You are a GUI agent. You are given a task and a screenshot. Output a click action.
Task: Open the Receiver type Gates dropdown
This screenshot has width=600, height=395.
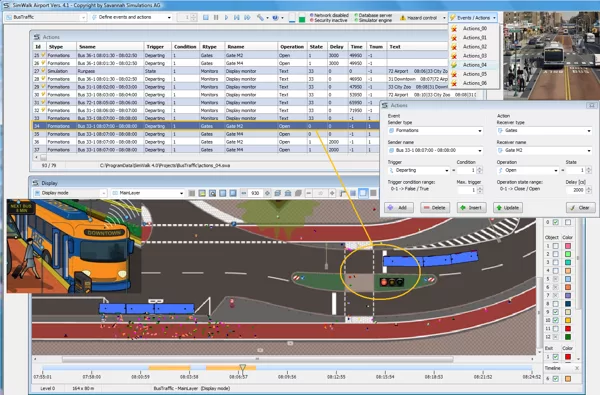(x=544, y=131)
